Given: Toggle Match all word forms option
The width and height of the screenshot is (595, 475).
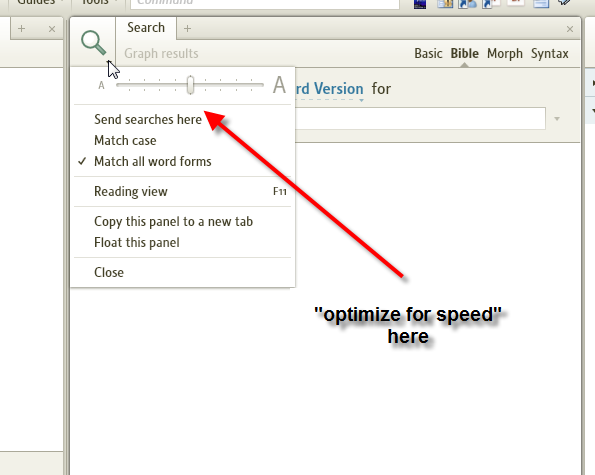Looking at the screenshot, I should click(x=153, y=161).
